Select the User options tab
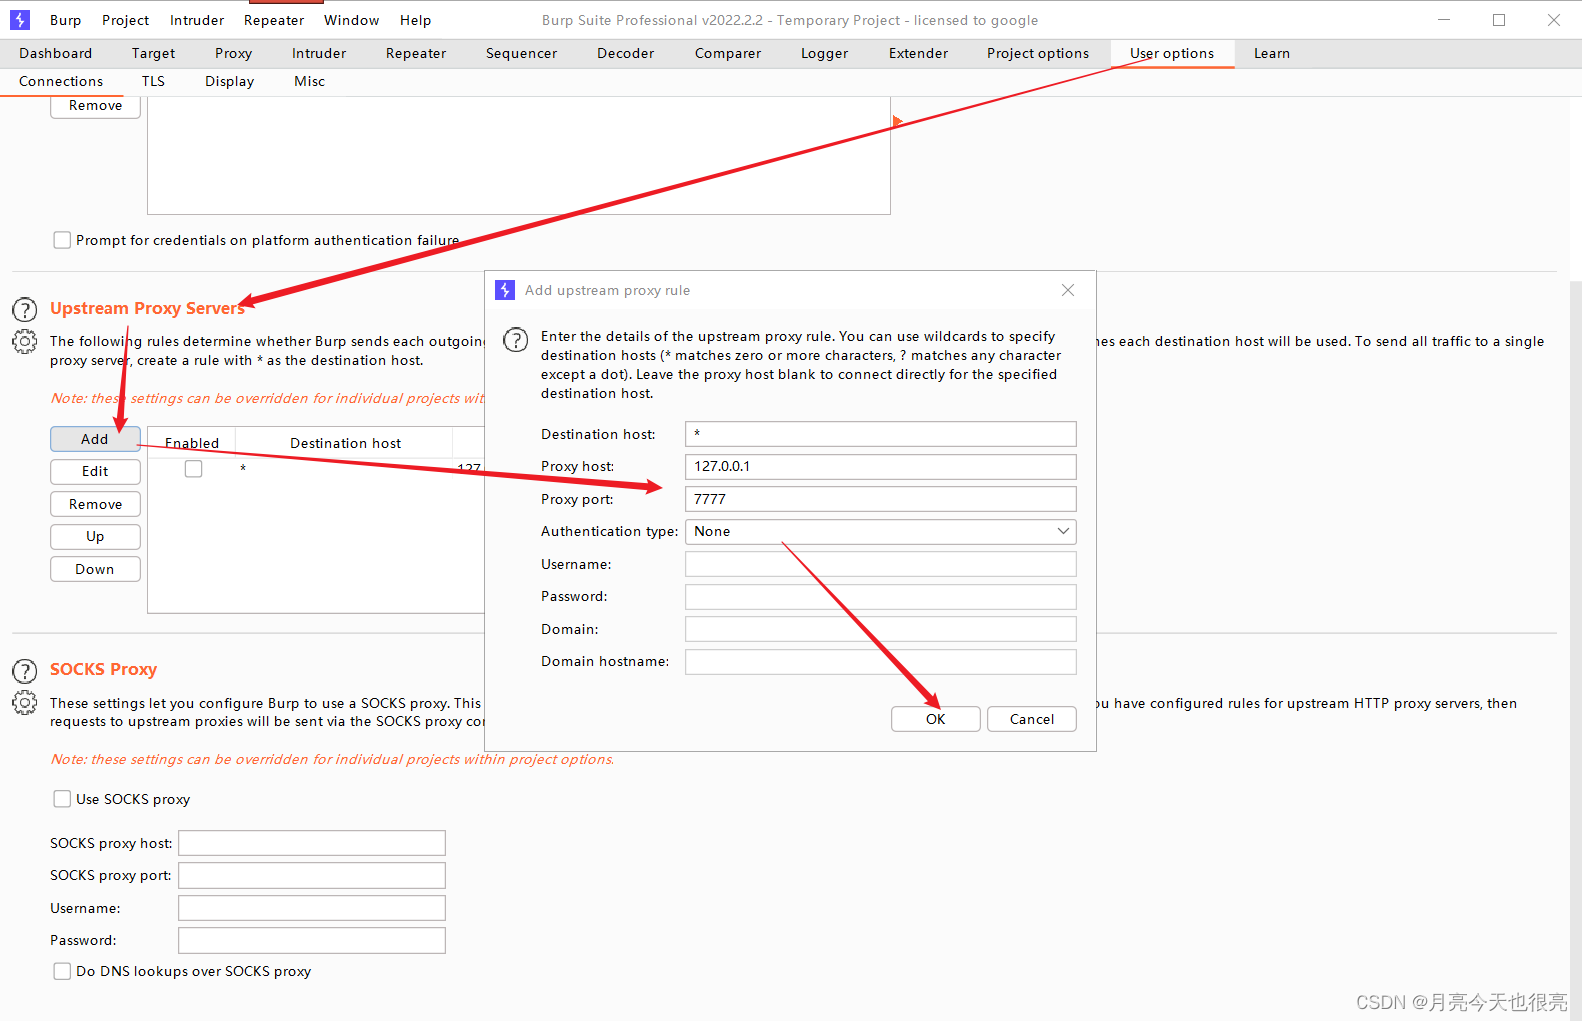This screenshot has height=1021, width=1582. pyautogui.click(x=1172, y=53)
